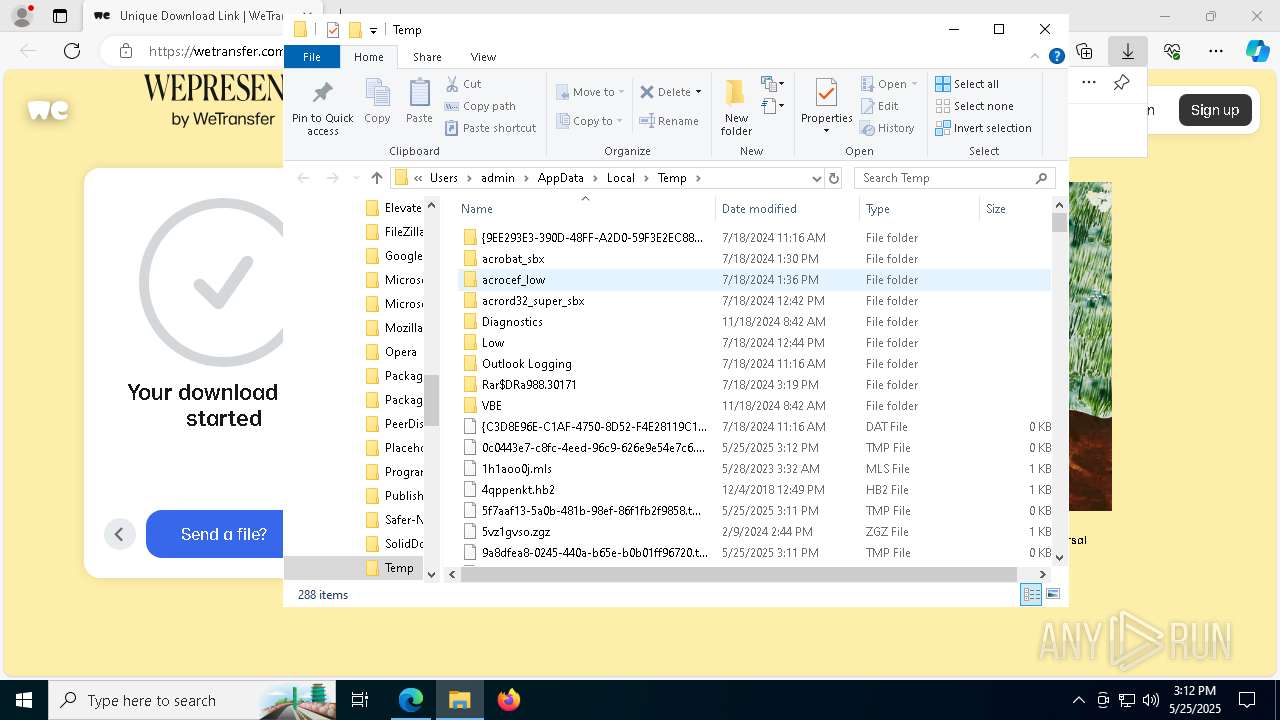The height and width of the screenshot is (720, 1280).
Task: Select the Diagnostics folder
Action: coord(512,322)
